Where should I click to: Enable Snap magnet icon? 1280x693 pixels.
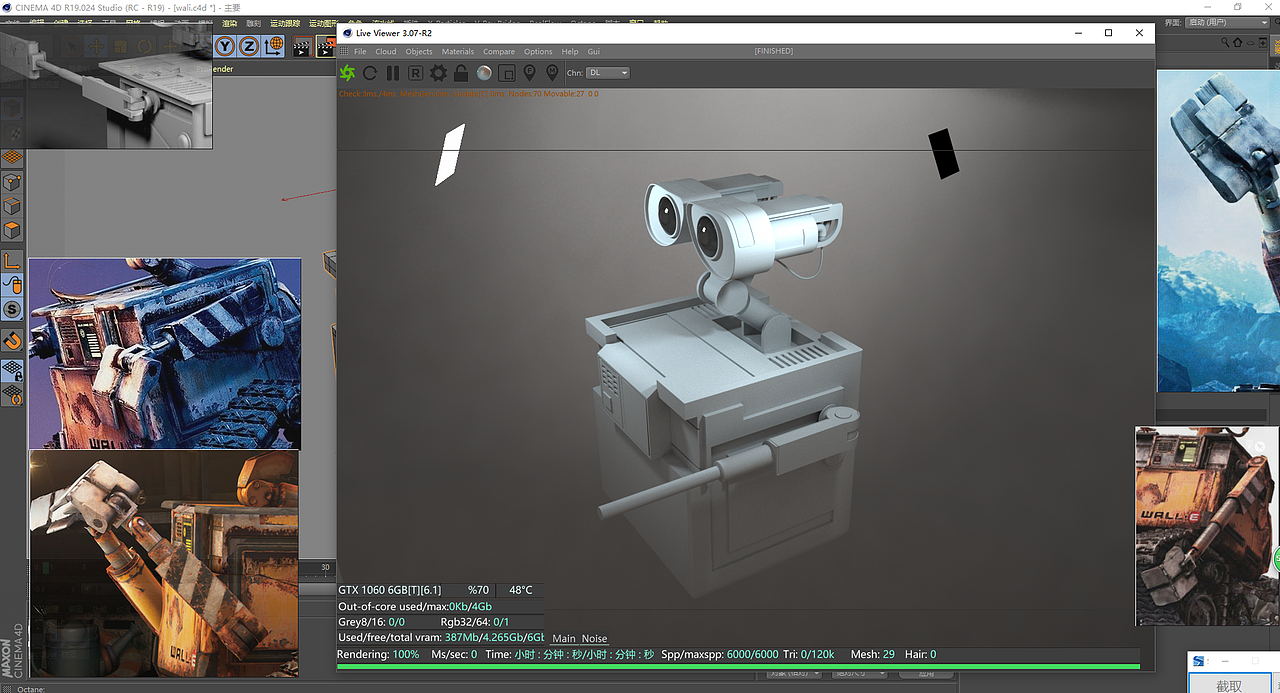(12, 341)
